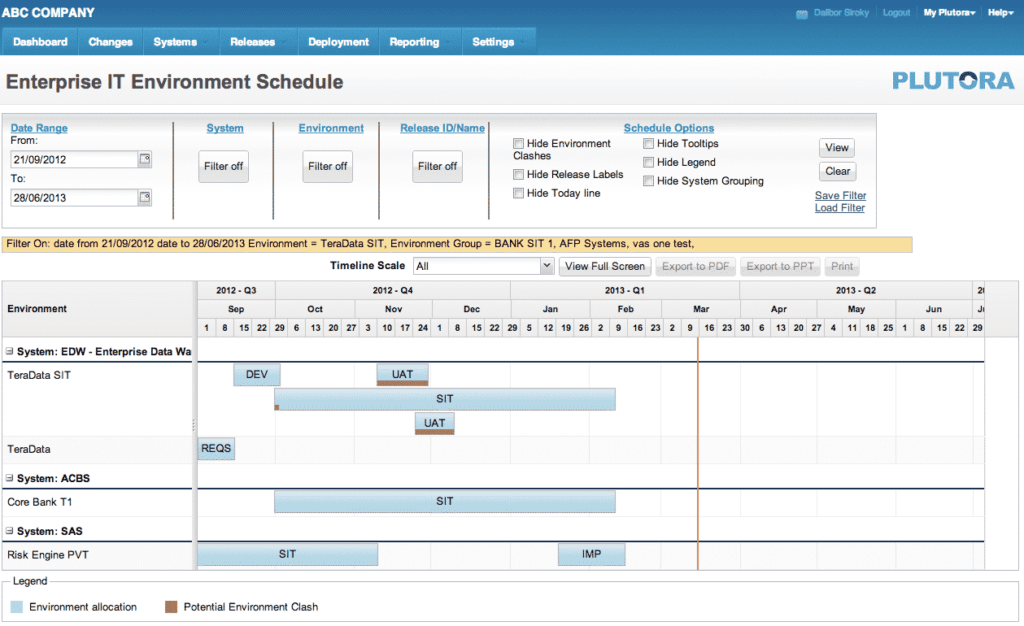The image size is (1024, 626).
Task: Click View Full Screen button
Action: tap(605, 266)
